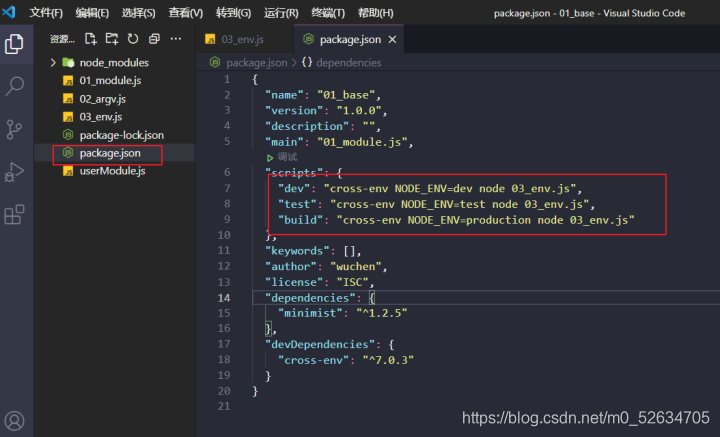
Task: Click the "keywords": [] line
Action: click(x=313, y=251)
